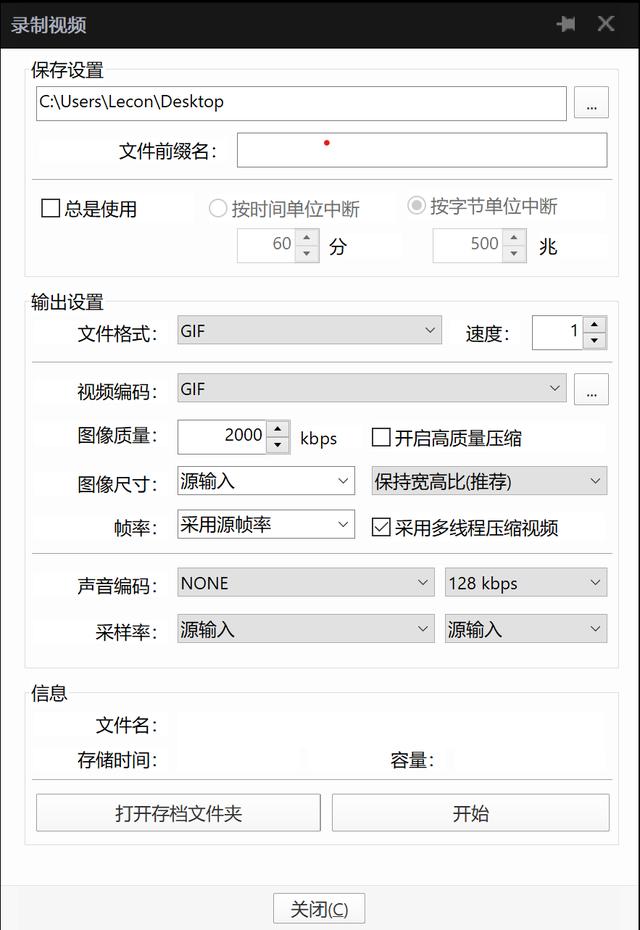Open the 帧率 采用源帧率 dropdown
This screenshot has height=930, width=640.
266,524
